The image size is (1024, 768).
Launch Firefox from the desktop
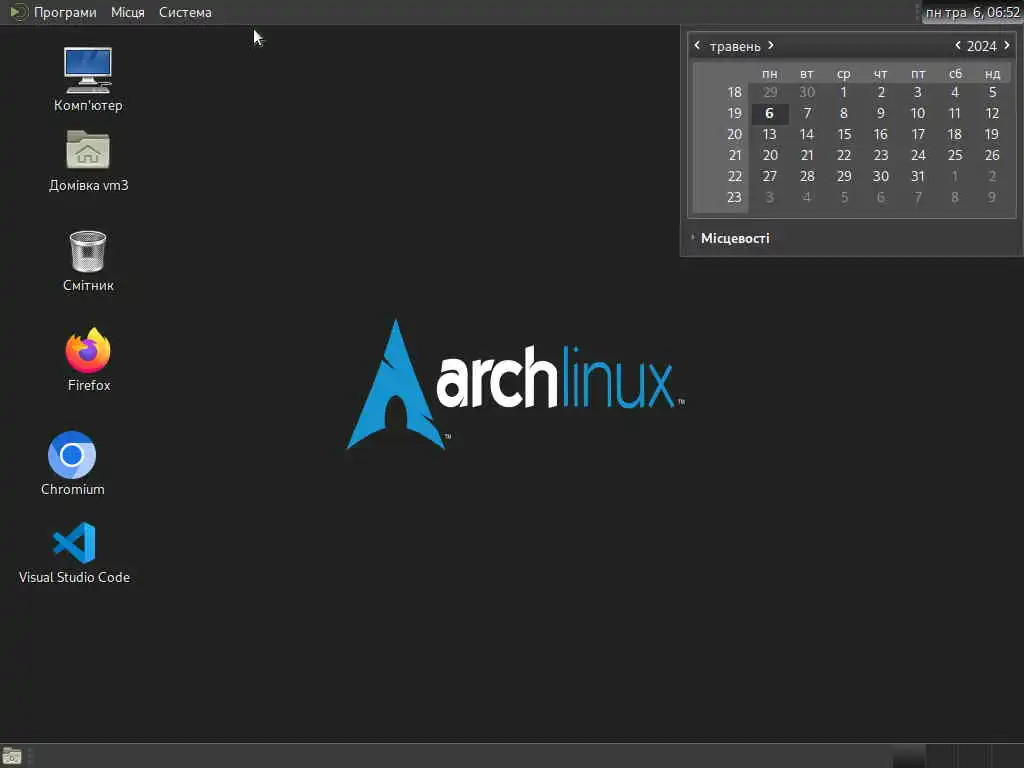[88, 360]
